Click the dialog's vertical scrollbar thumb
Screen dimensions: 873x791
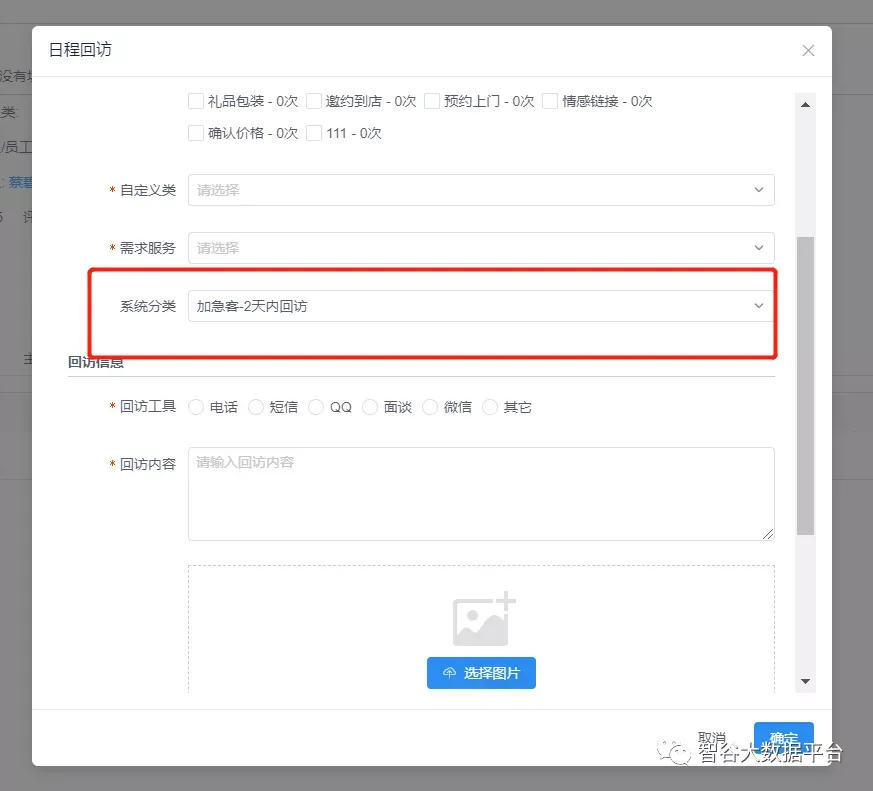point(805,385)
